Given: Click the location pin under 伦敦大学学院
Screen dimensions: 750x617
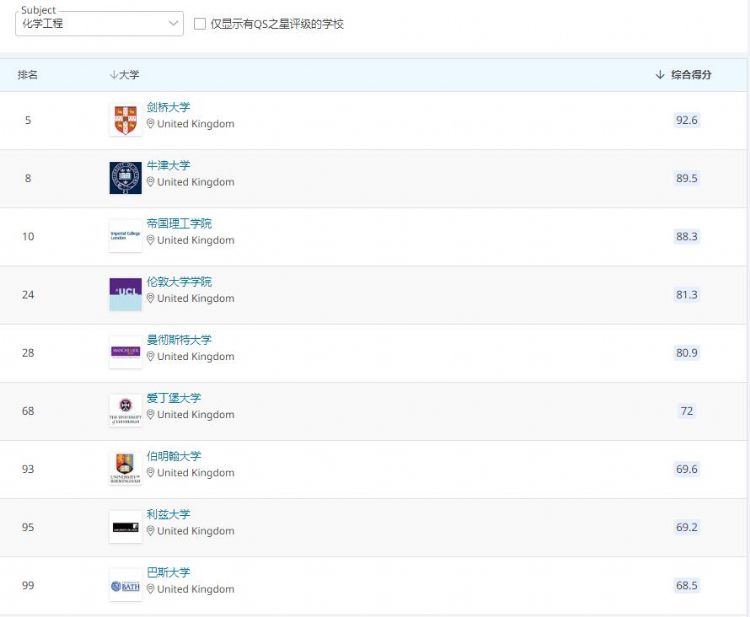Looking at the screenshot, I should 150,298.
